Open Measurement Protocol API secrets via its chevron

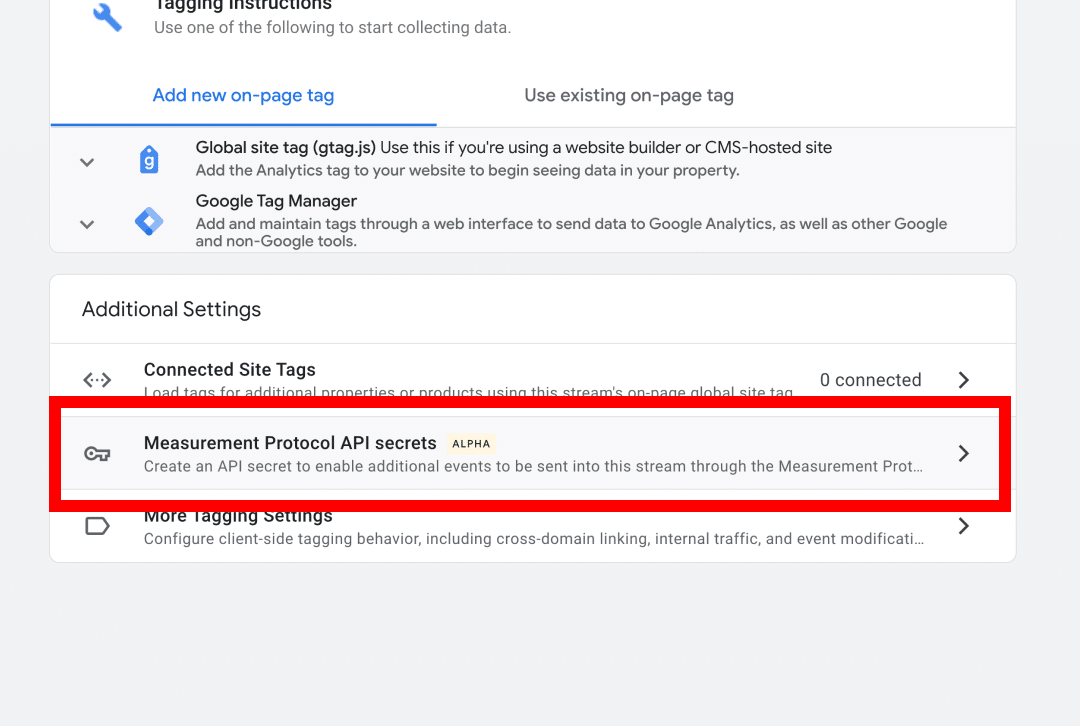point(963,453)
